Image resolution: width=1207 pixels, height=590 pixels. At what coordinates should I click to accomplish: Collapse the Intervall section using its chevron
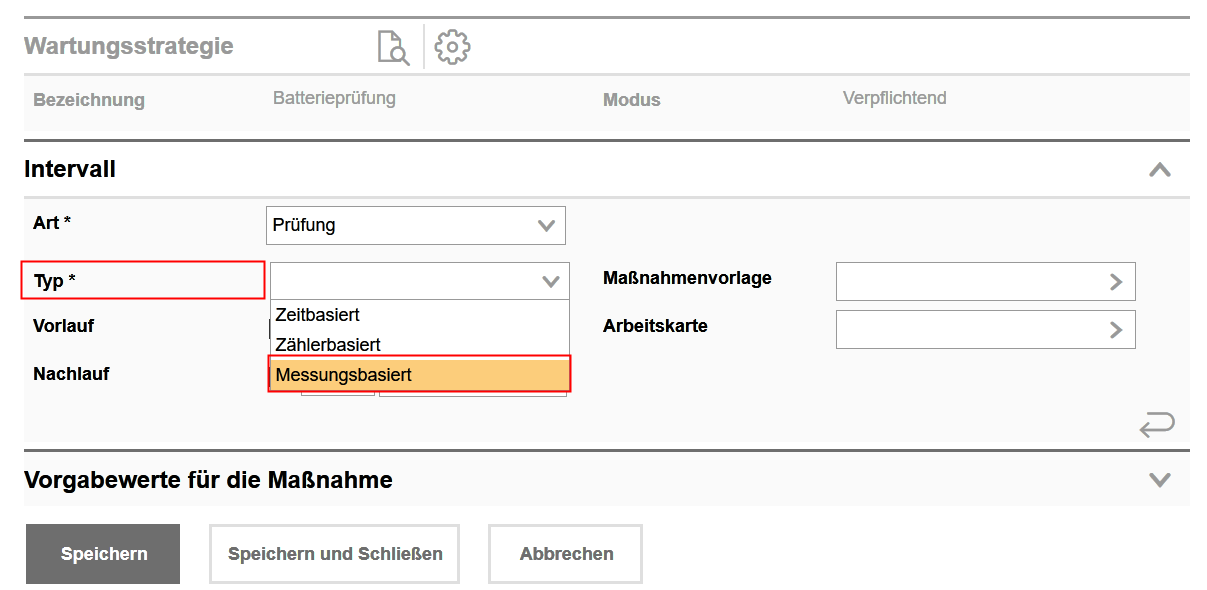pyautogui.click(x=1159, y=170)
